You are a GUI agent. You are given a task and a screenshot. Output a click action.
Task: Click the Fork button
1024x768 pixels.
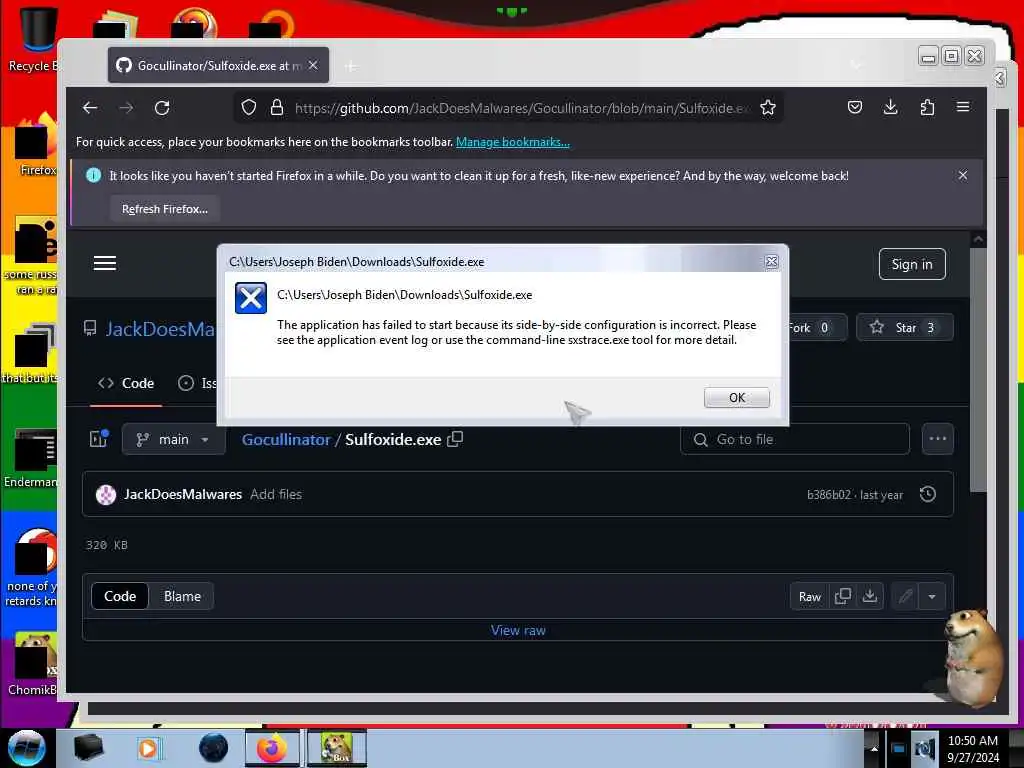[816, 327]
